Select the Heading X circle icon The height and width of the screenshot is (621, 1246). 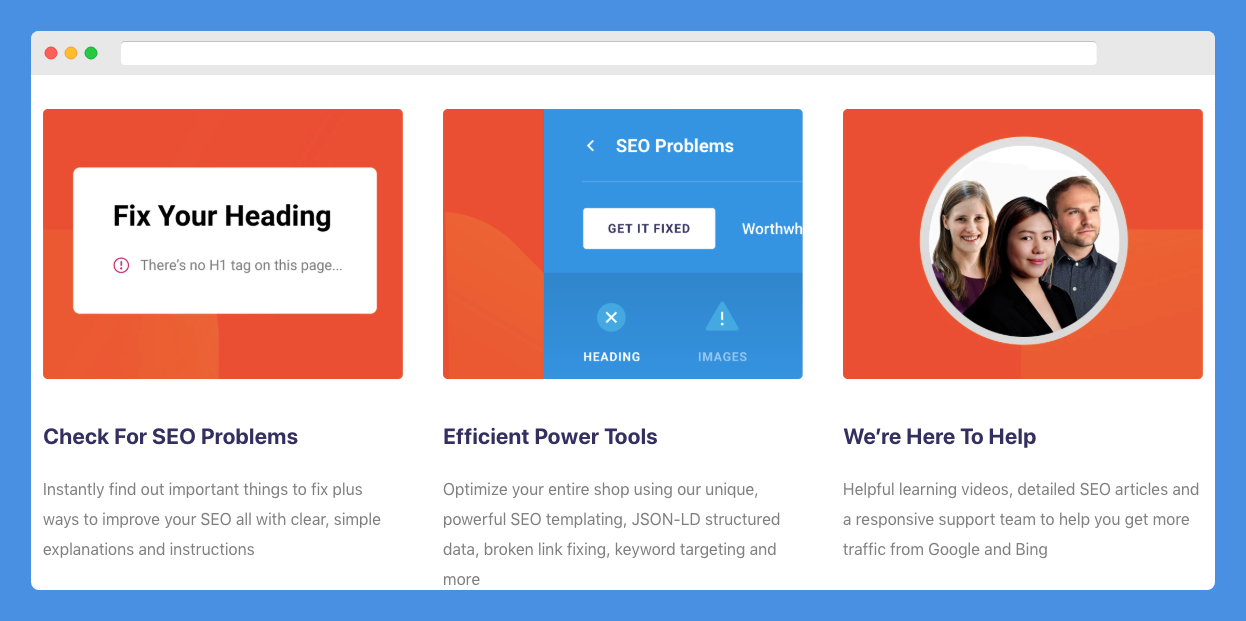coord(611,318)
